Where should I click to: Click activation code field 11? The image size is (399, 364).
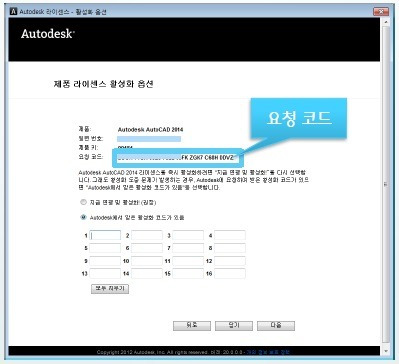tap(188, 261)
